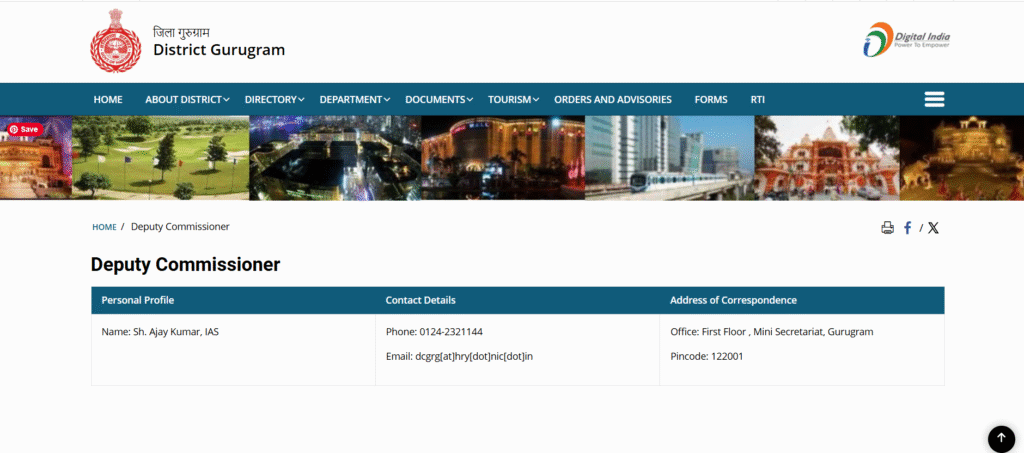Screen dimensions: 1024x453
Task: Print the page using printer icon
Action: pos(887,228)
